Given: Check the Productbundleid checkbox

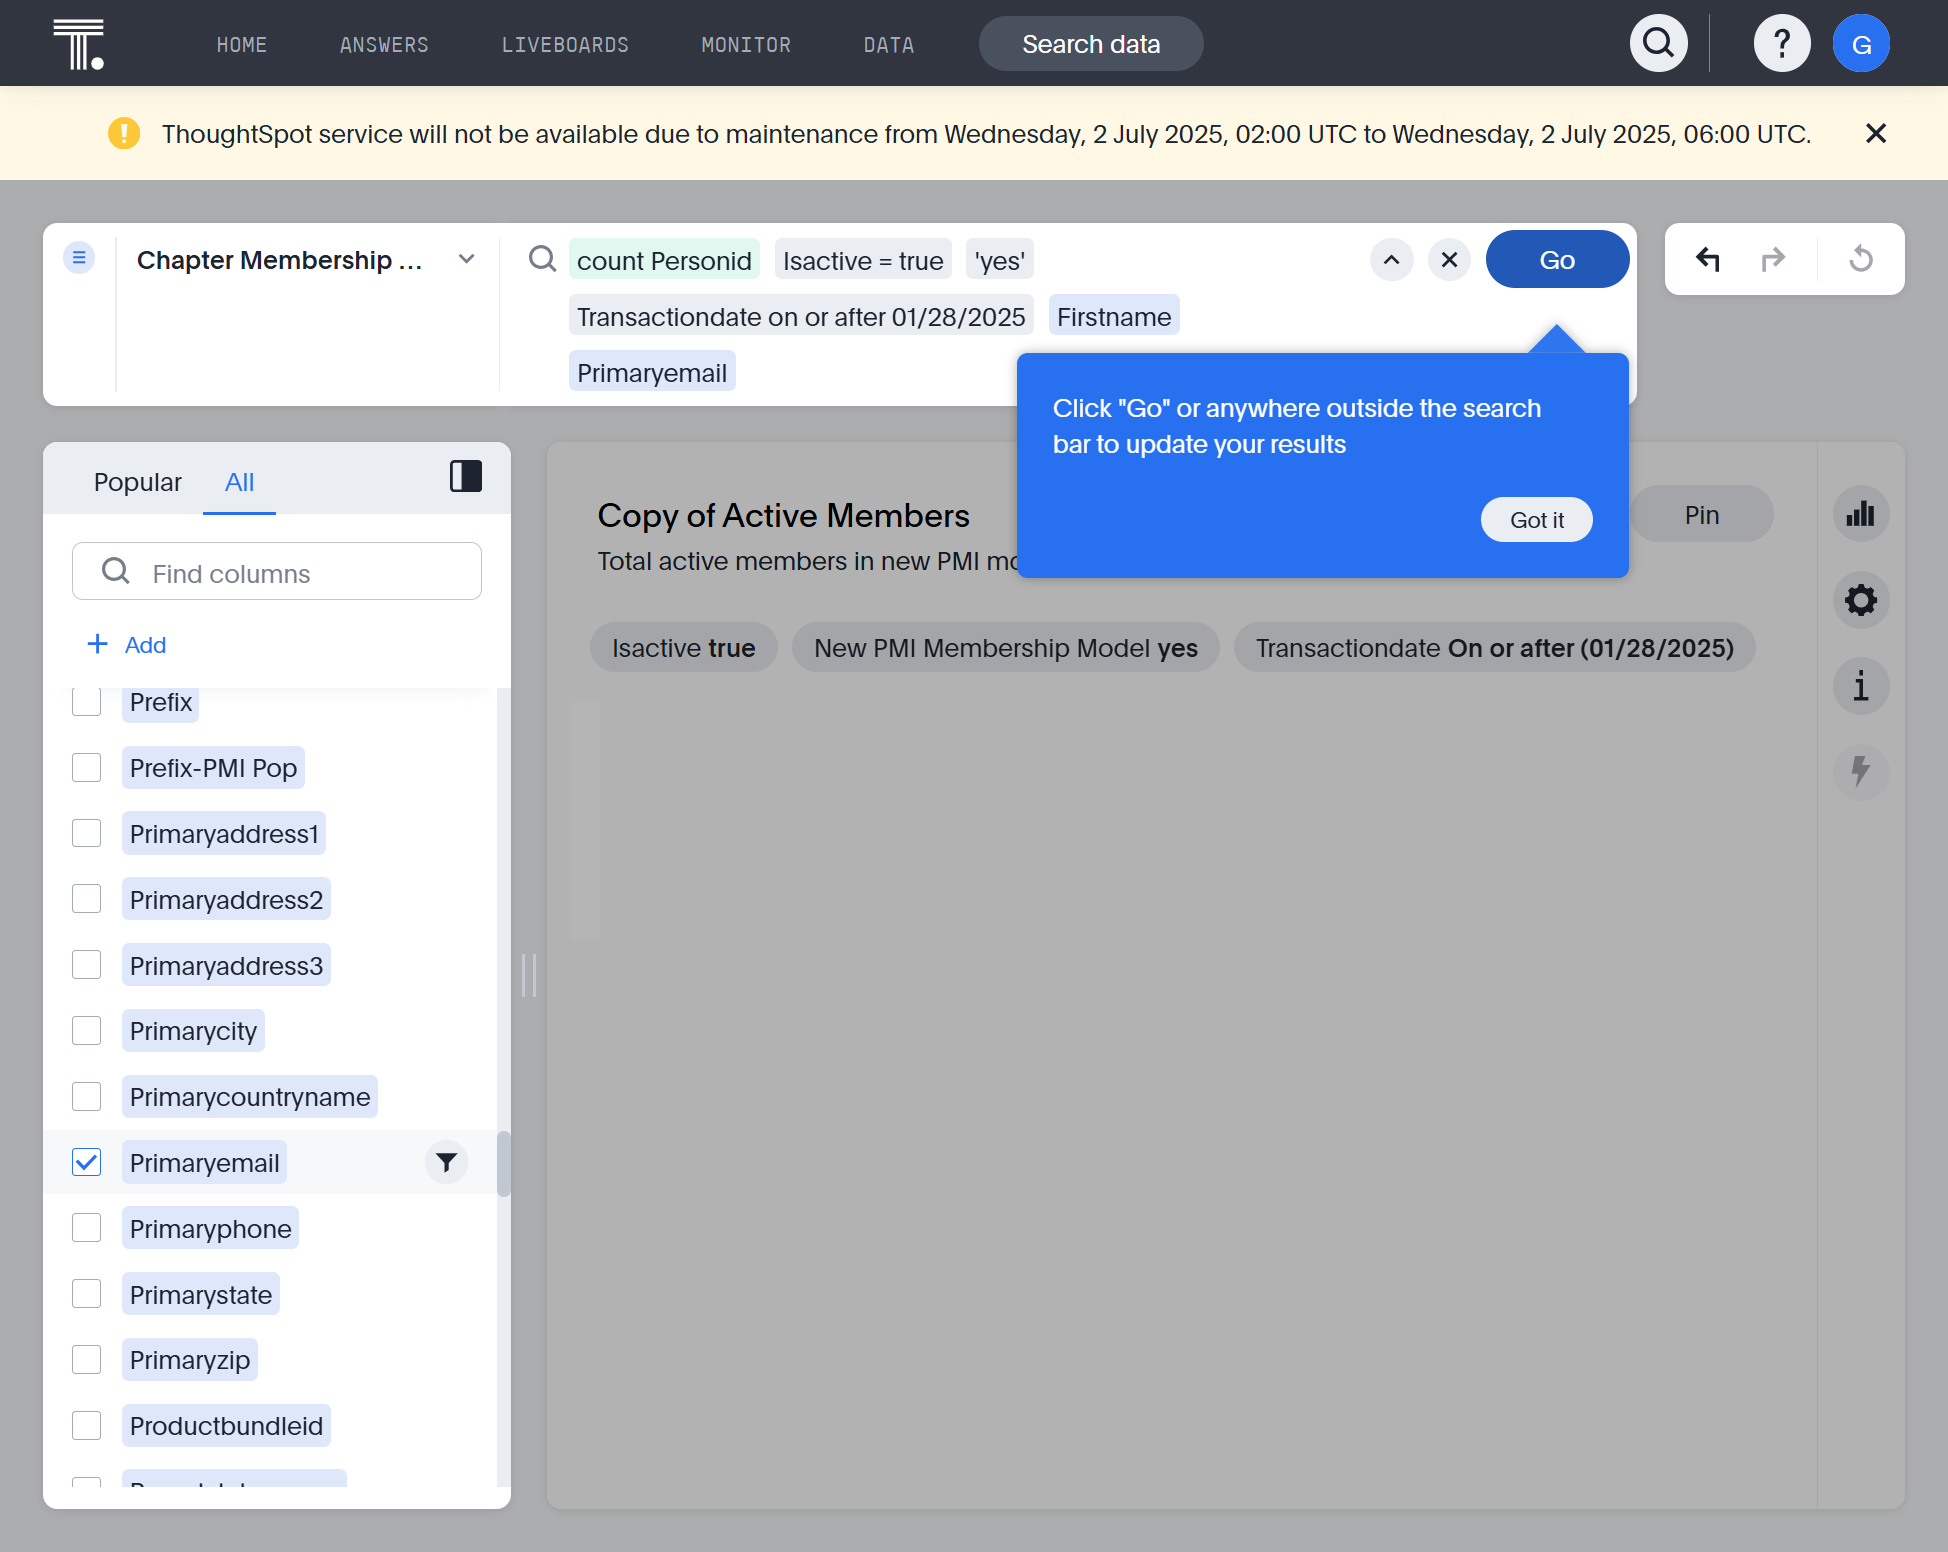Looking at the screenshot, I should [87, 1426].
